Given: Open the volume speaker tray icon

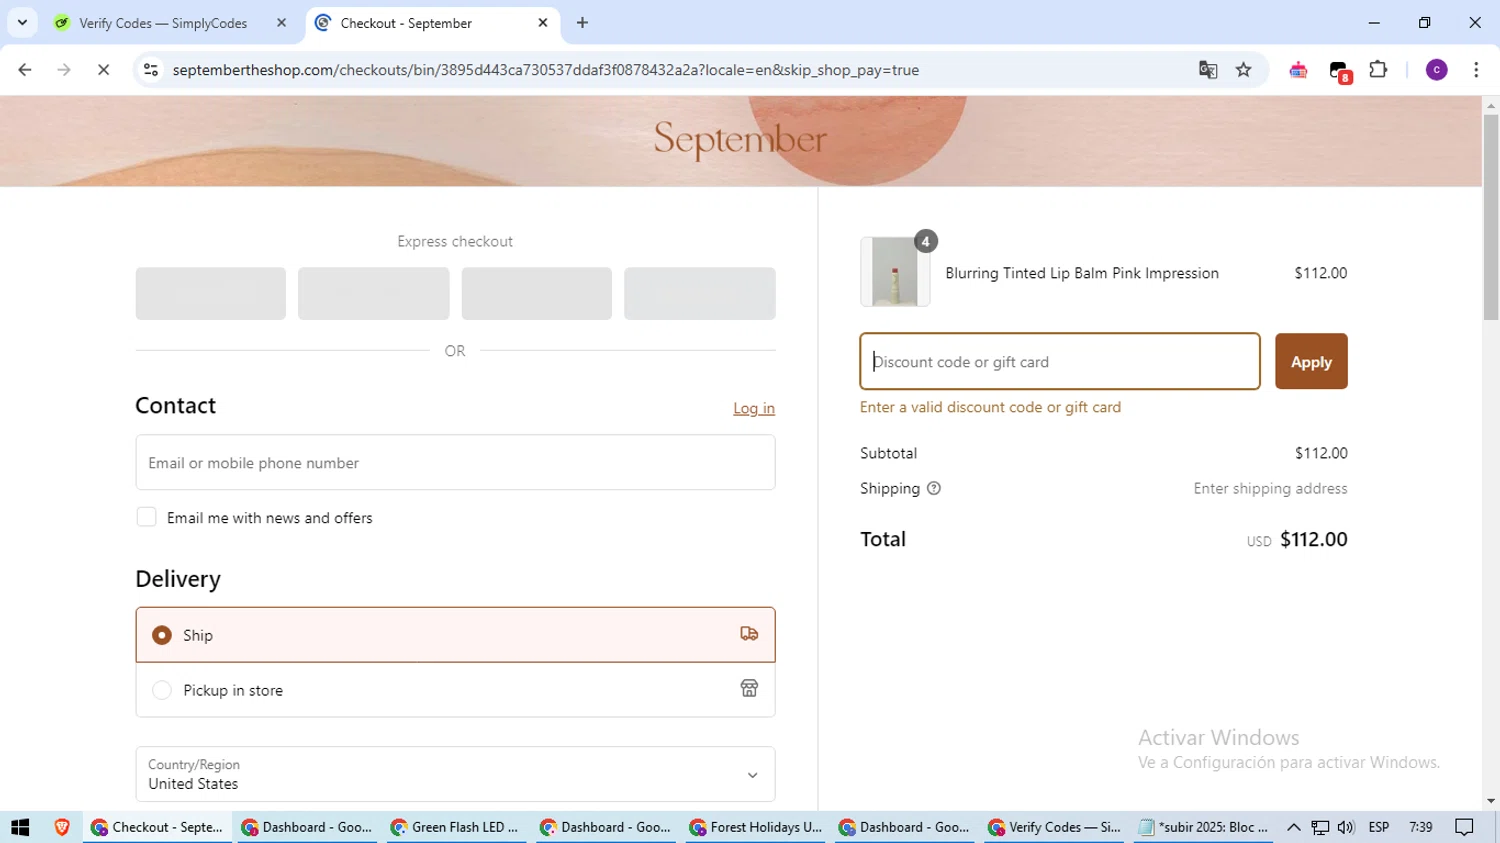Looking at the screenshot, I should (x=1346, y=827).
